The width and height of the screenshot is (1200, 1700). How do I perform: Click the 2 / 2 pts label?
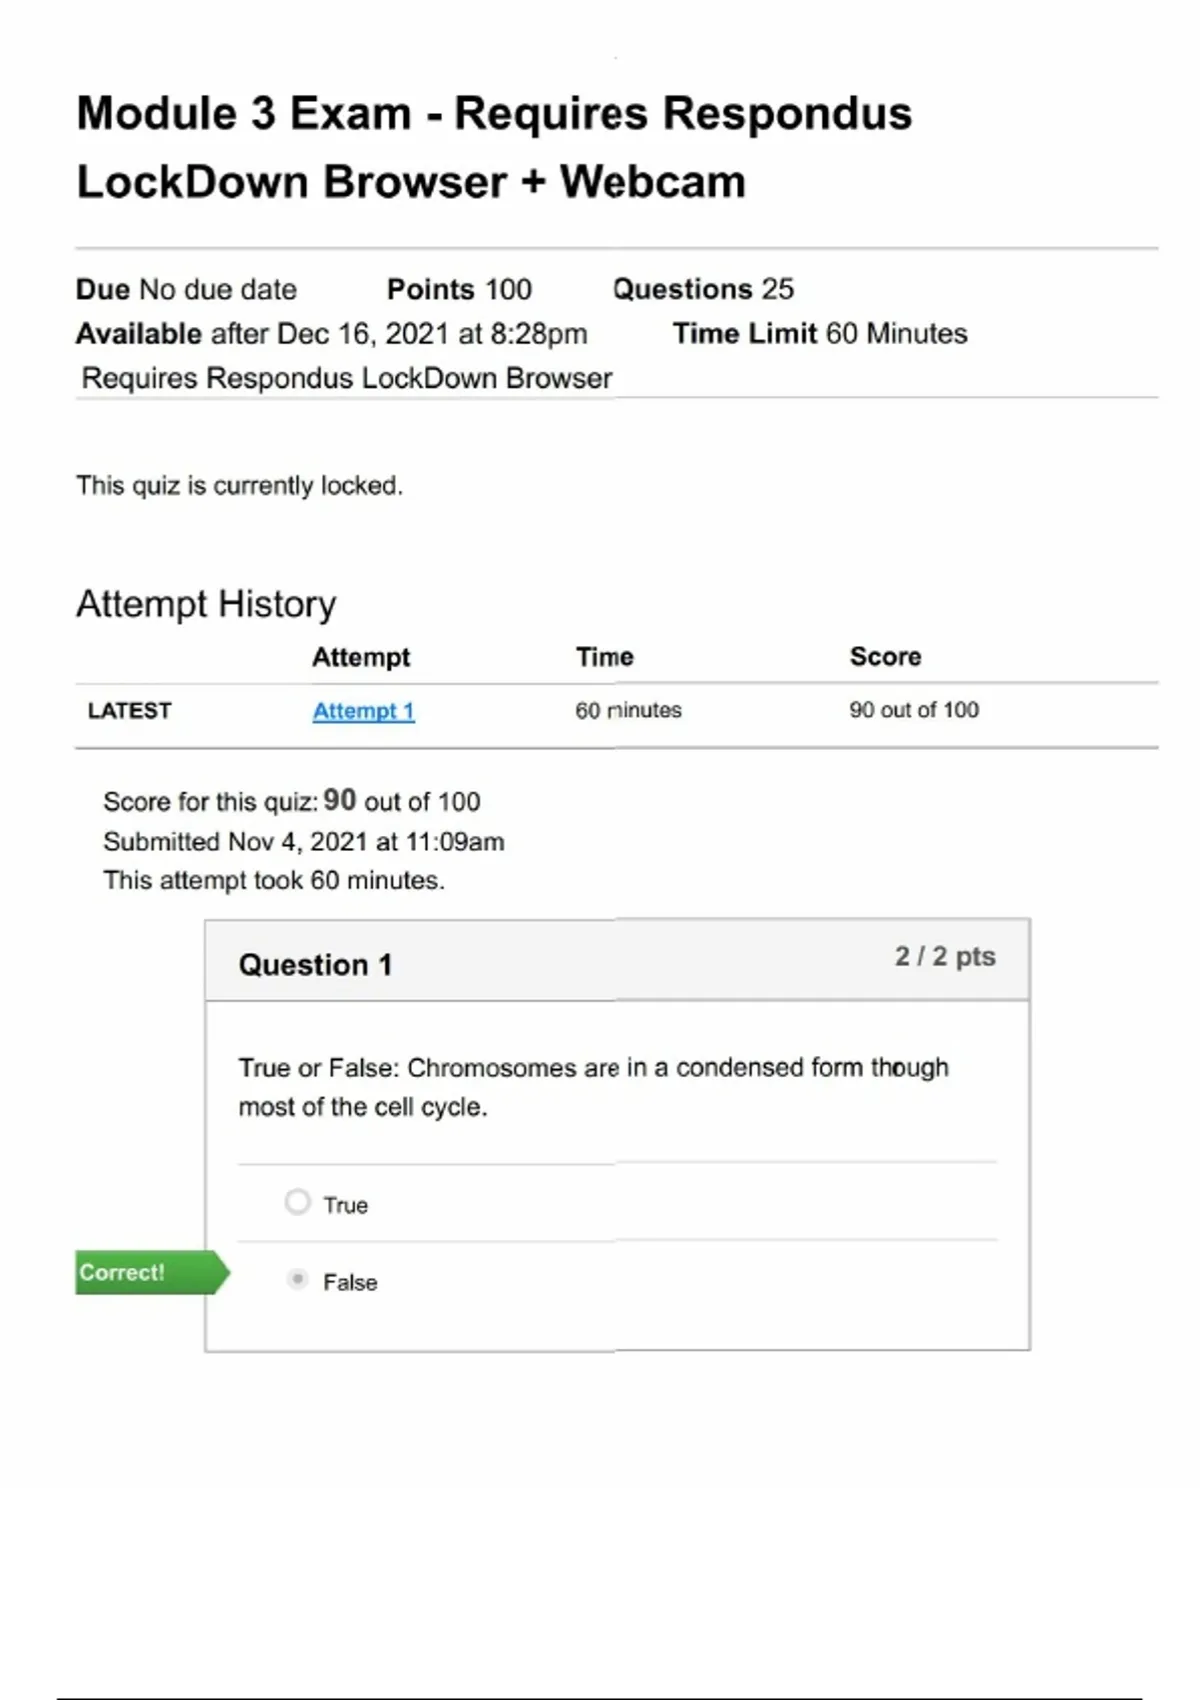click(x=944, y=957)
